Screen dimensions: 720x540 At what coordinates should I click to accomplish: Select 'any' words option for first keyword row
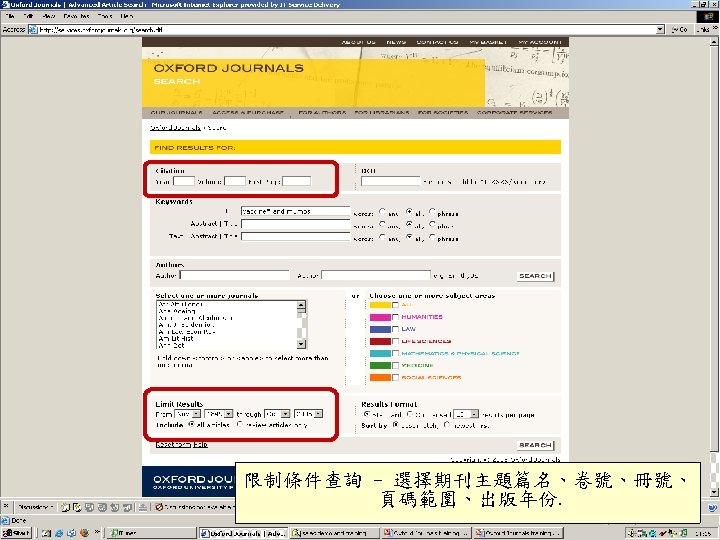(382, 212)
